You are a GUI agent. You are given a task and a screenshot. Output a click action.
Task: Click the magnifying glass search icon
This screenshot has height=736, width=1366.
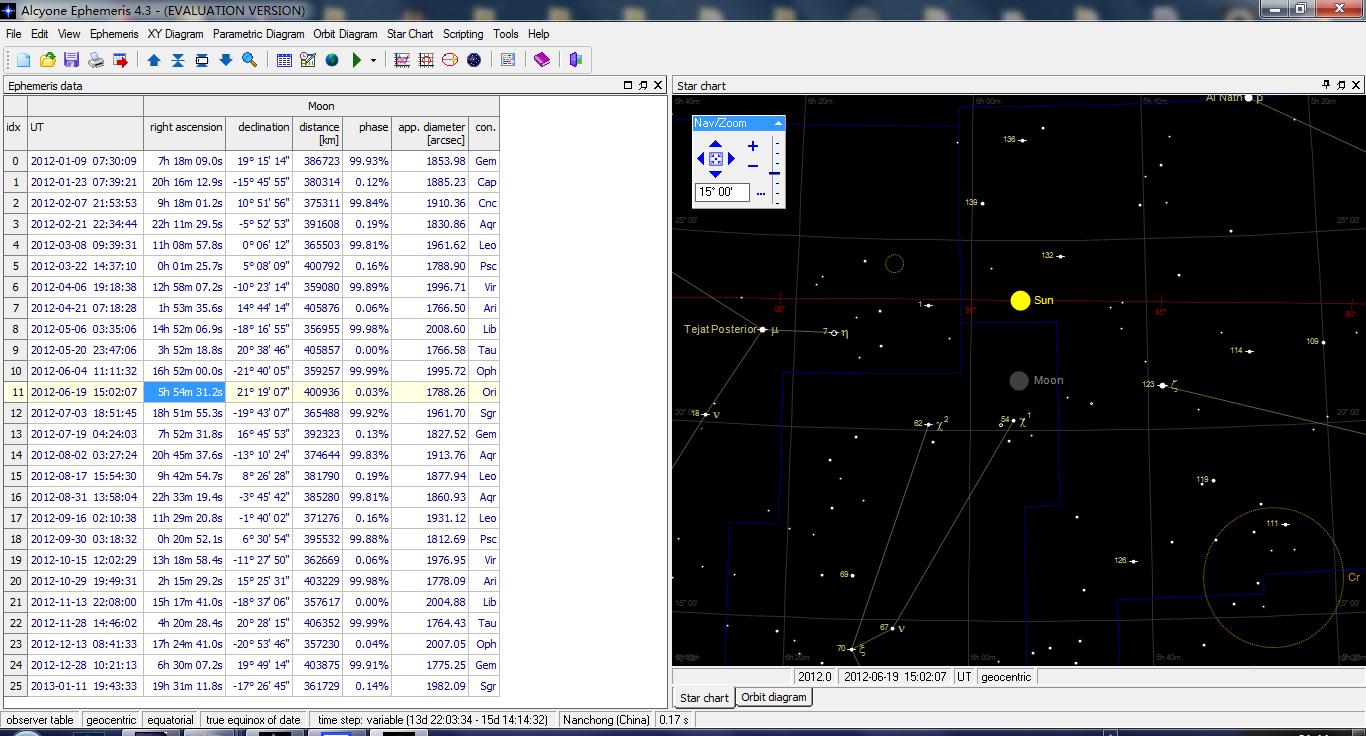pyautogui.click(x=249, y=60)
